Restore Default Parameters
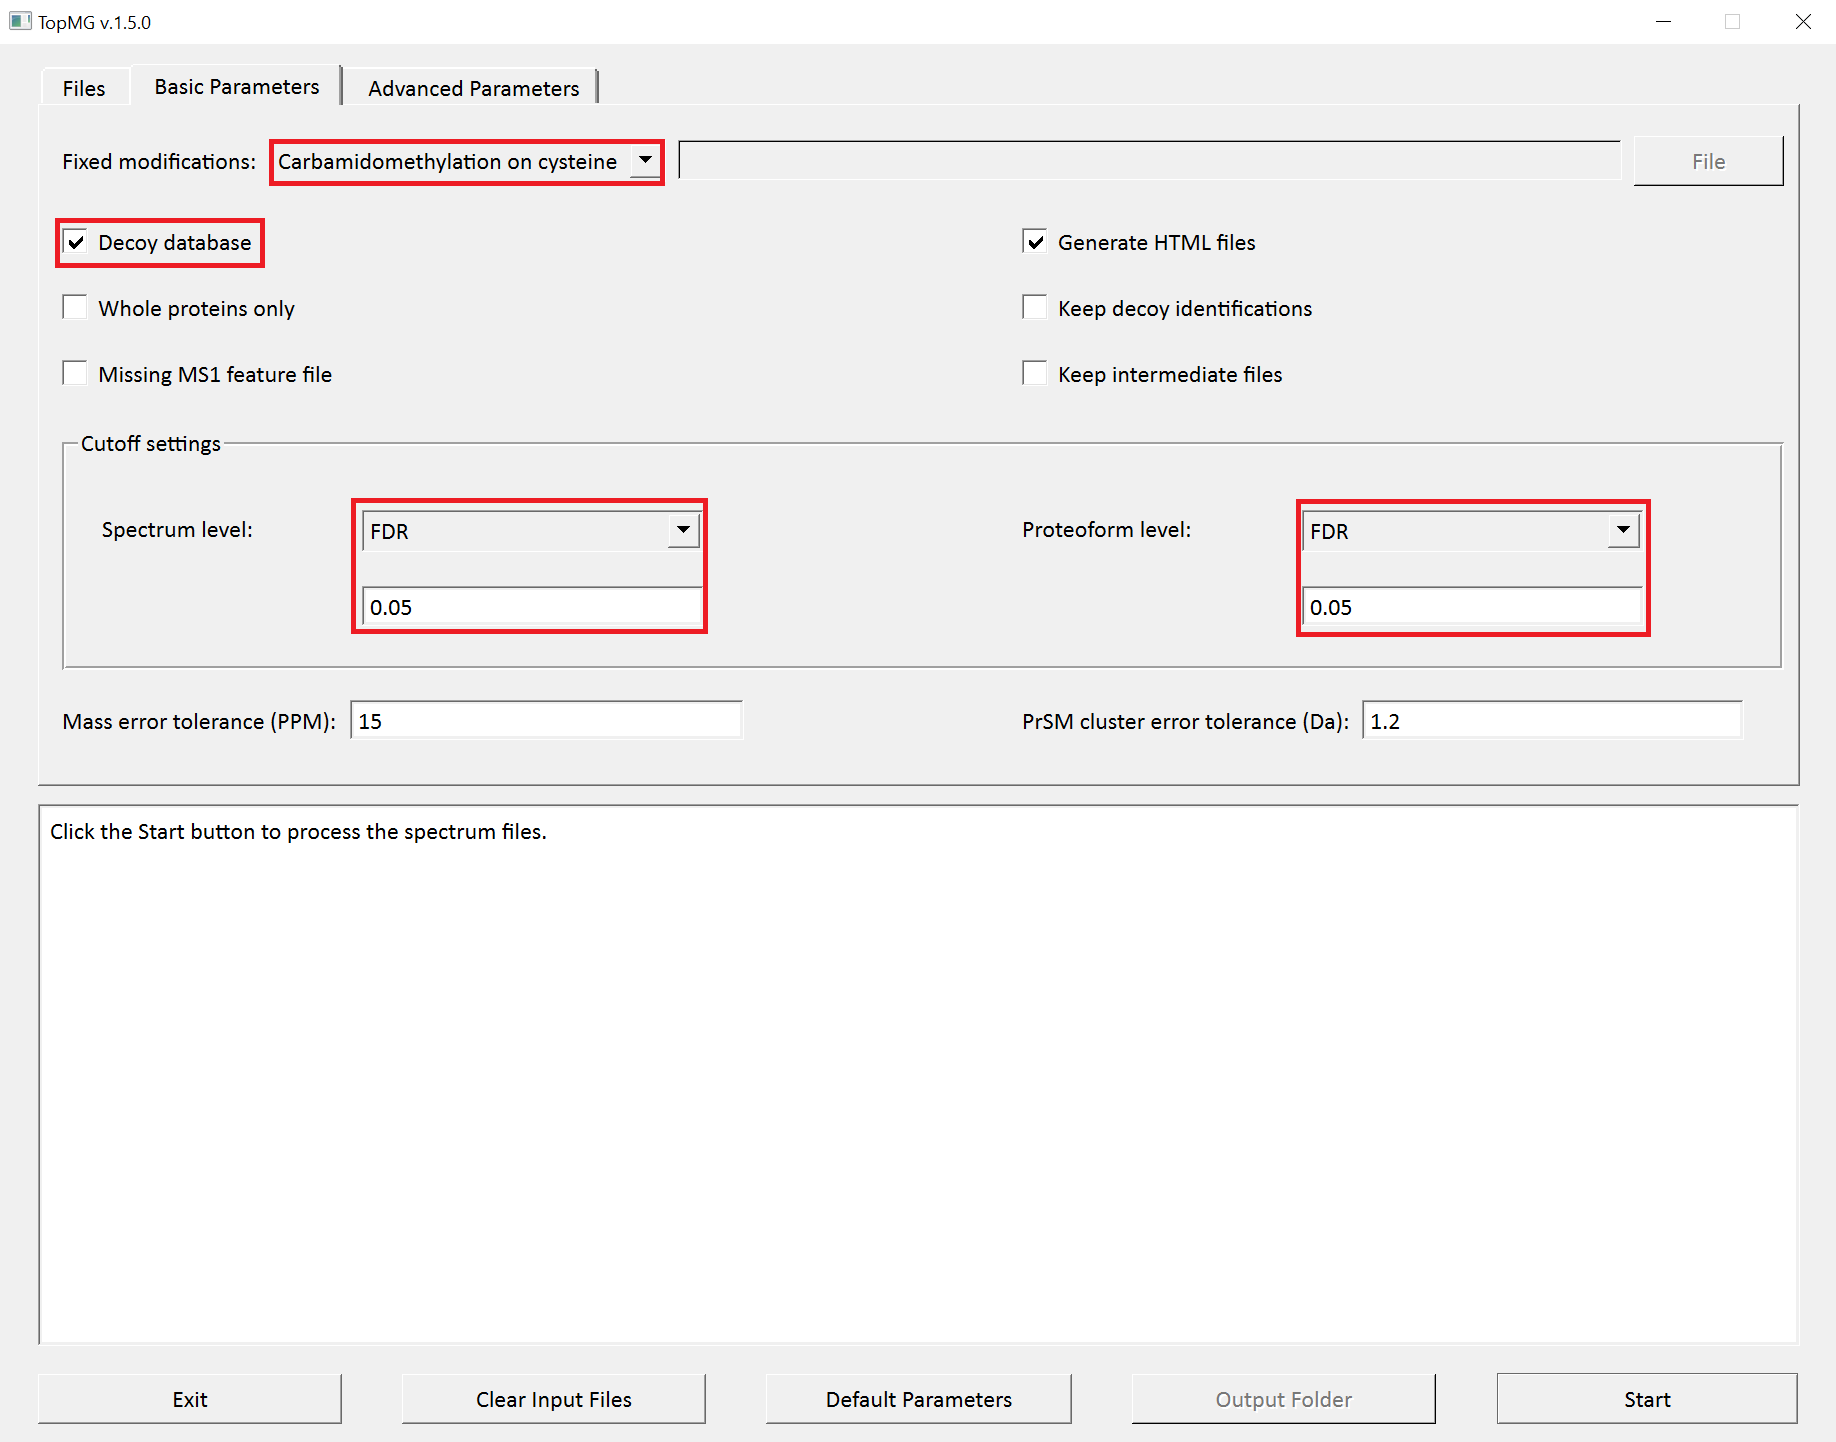 [919, 1399]
